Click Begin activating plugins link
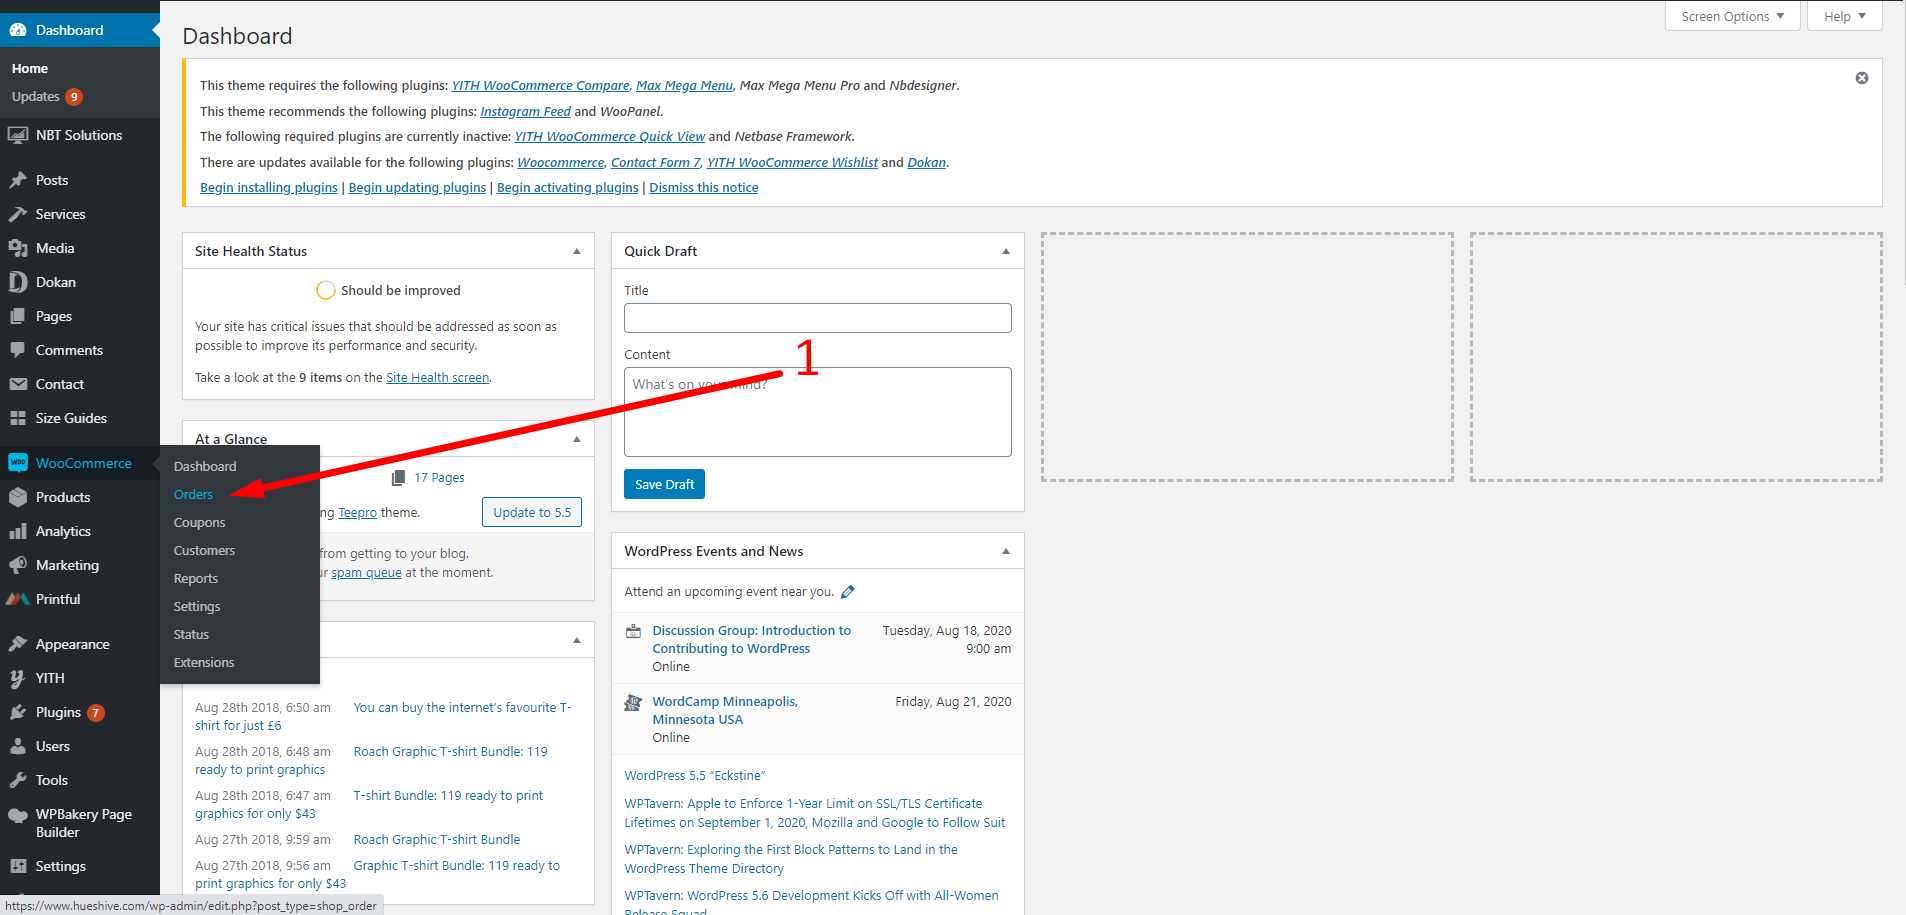This screenshot has height=915, width=1906. point(567,187)
